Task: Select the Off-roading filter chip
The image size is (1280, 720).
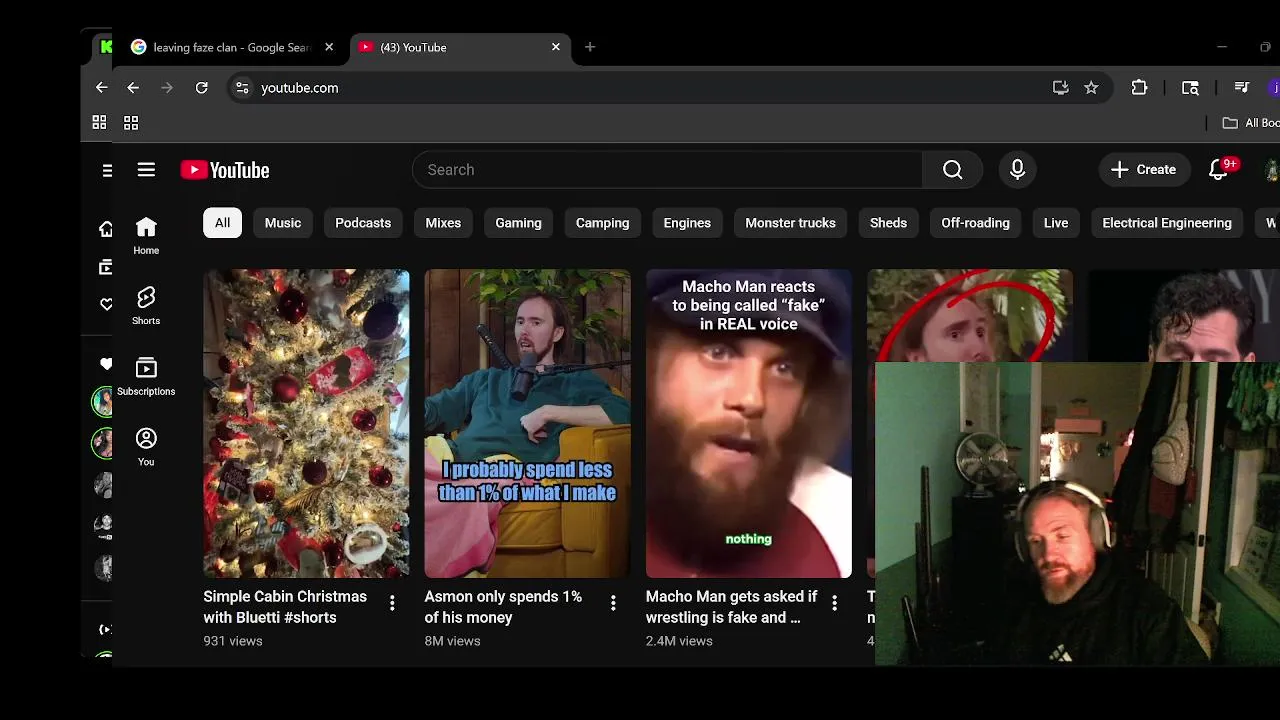Action: pyautogui.click(x=975, y=223)
